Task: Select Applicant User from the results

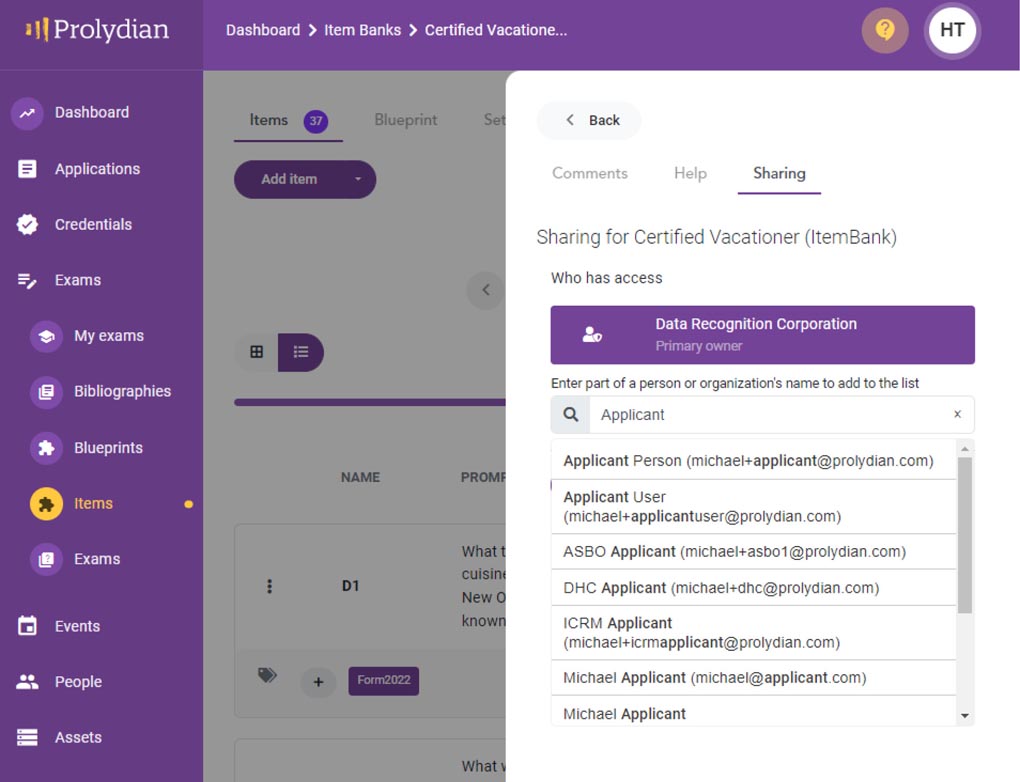Action: pos(753,507)
